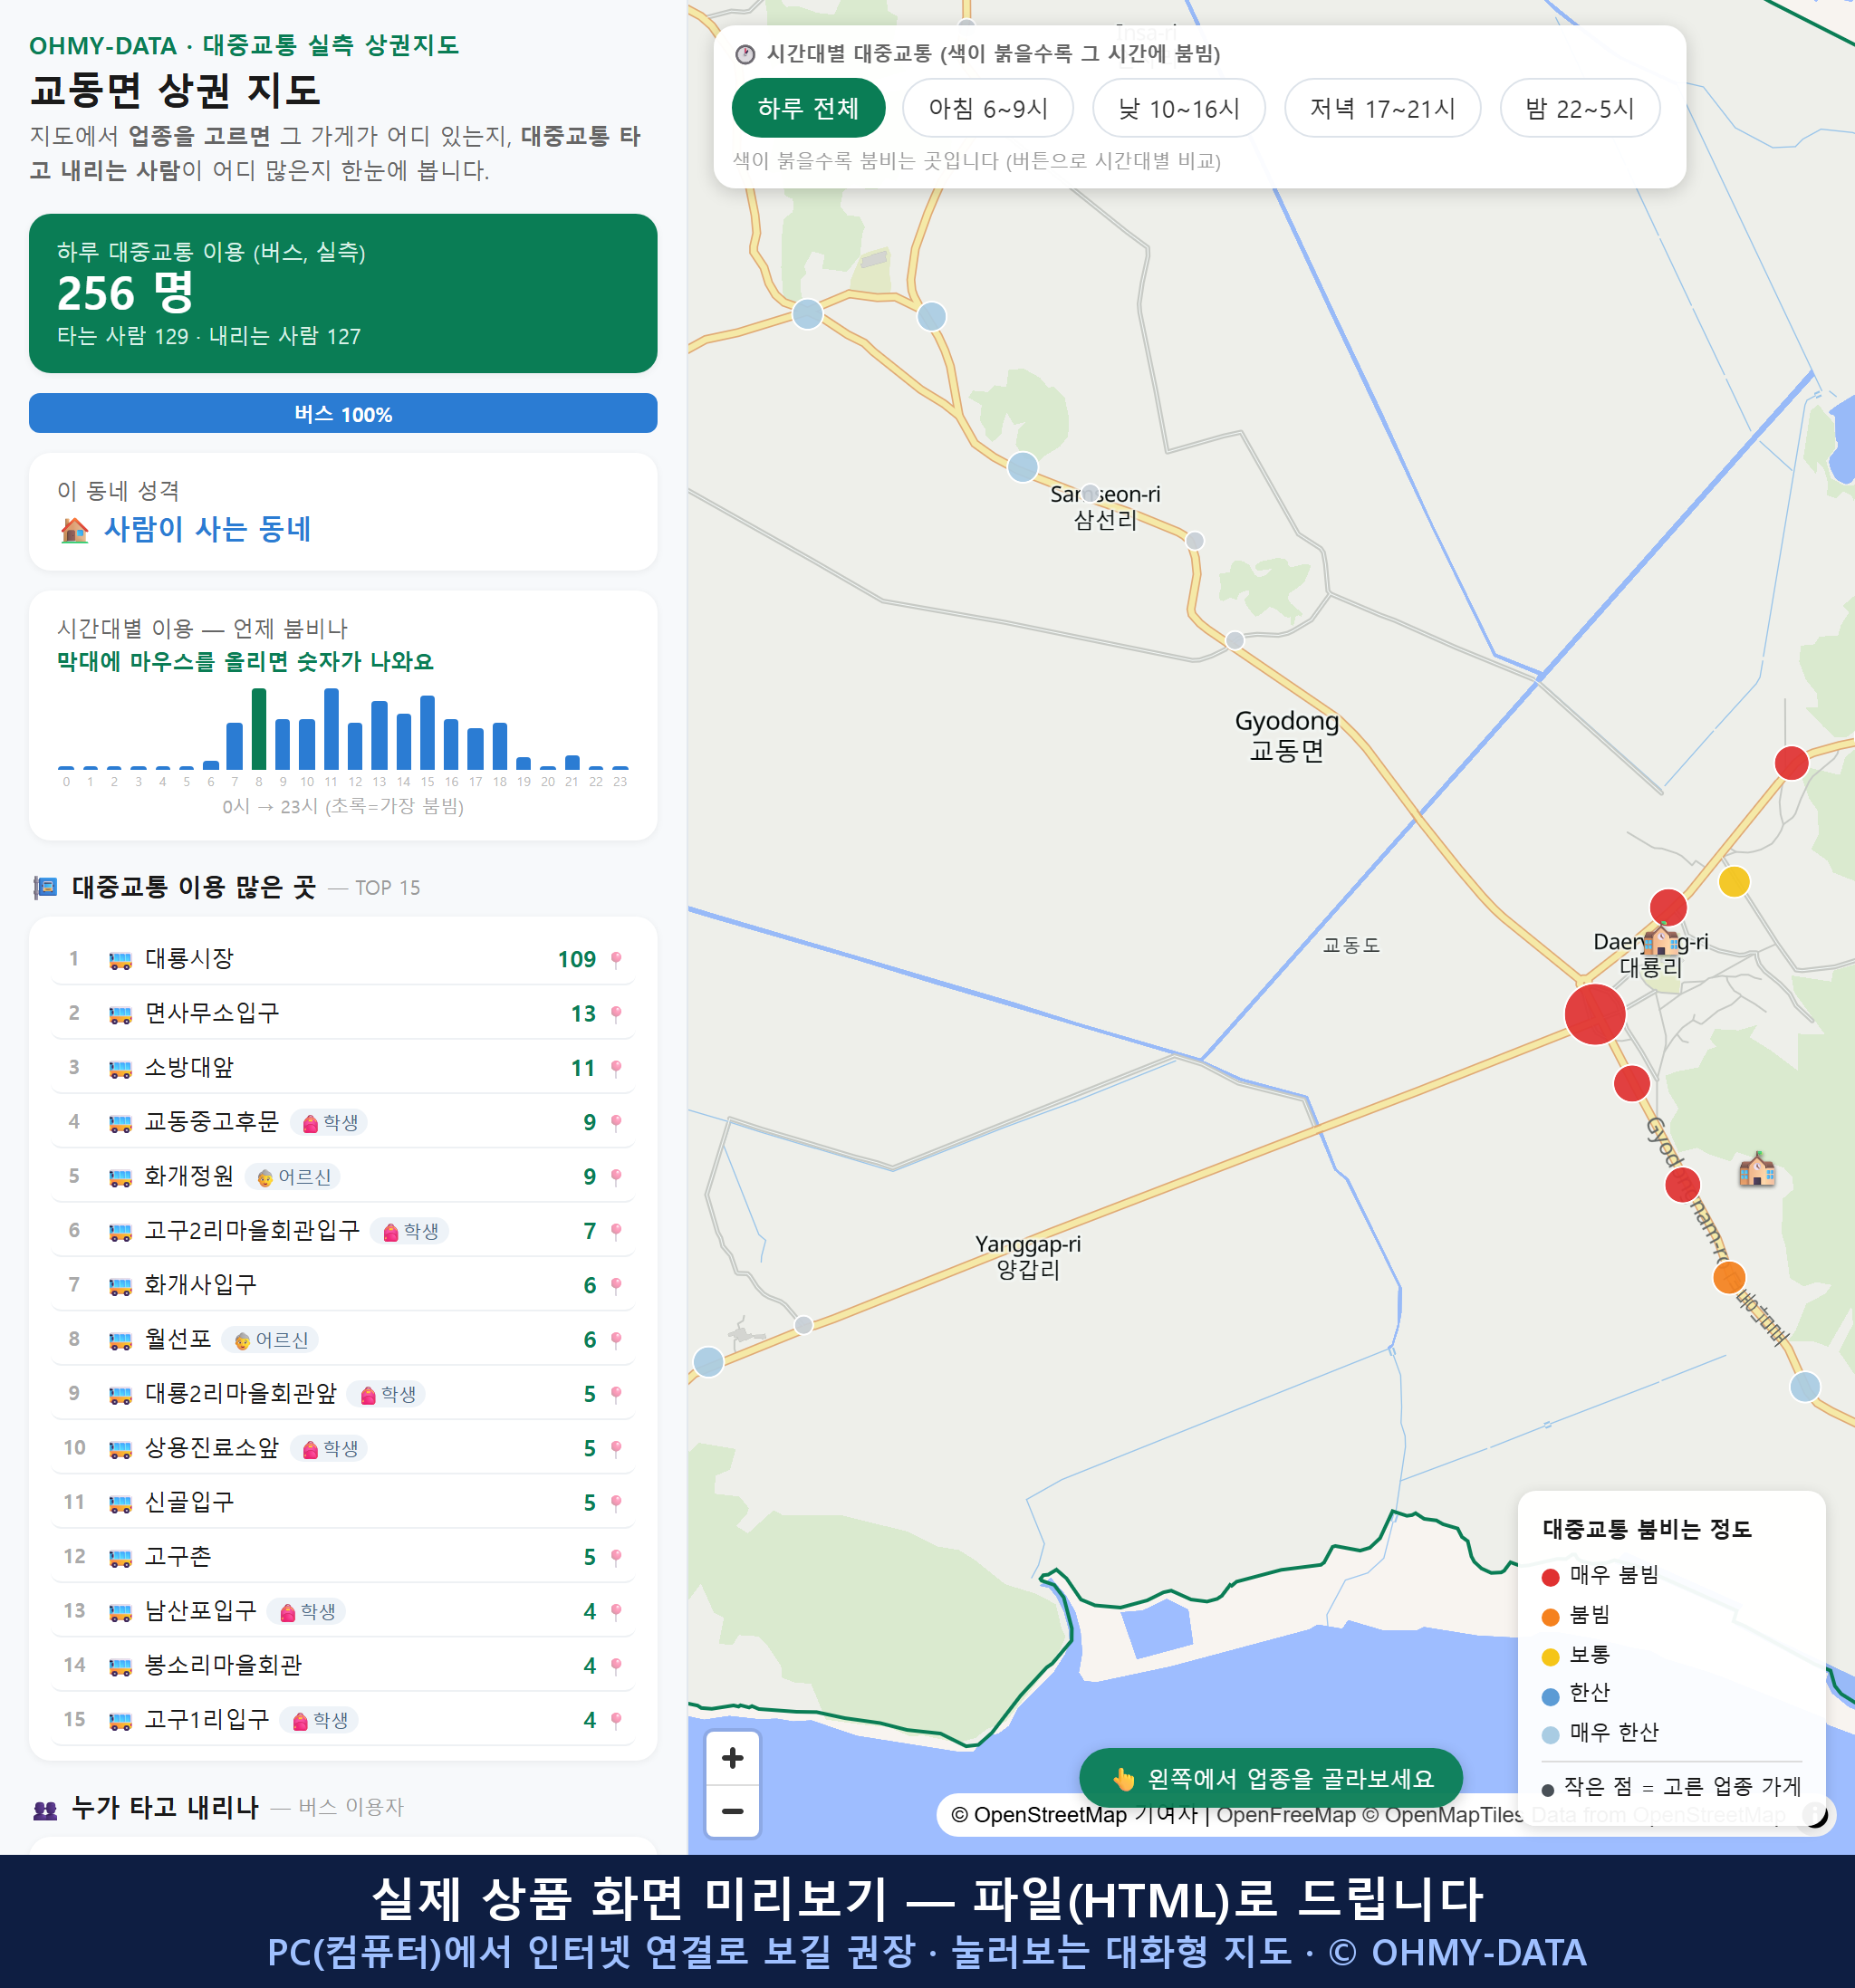Click the largest red stop marker at 대룡리
This screenshot has width=1855, height=1988.
[1595, 1014]
